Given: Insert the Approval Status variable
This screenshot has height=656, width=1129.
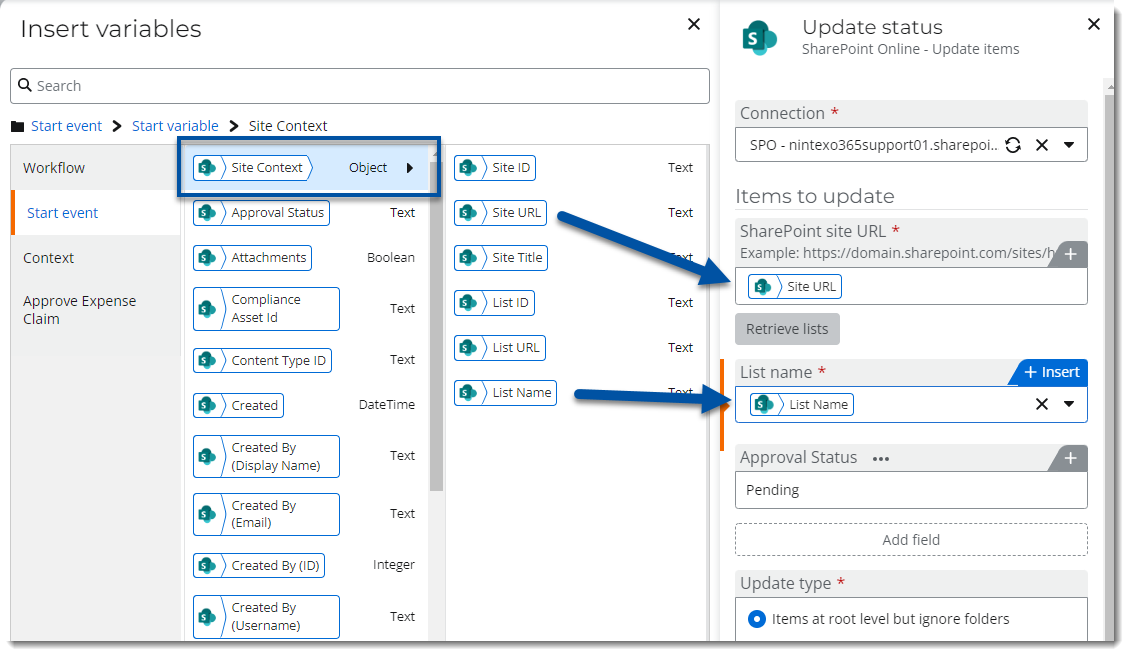Looking at the screenshot, I should coord(261,213).
